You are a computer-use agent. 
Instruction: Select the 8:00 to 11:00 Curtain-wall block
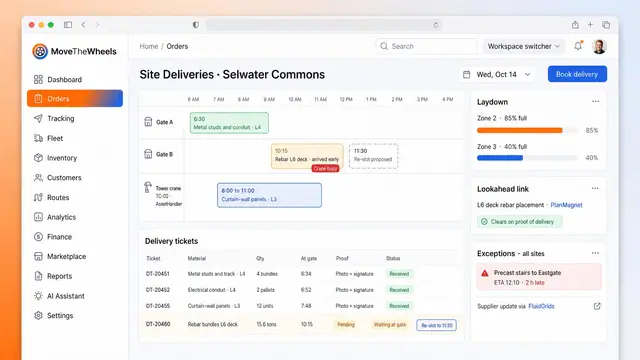(269, 195)
